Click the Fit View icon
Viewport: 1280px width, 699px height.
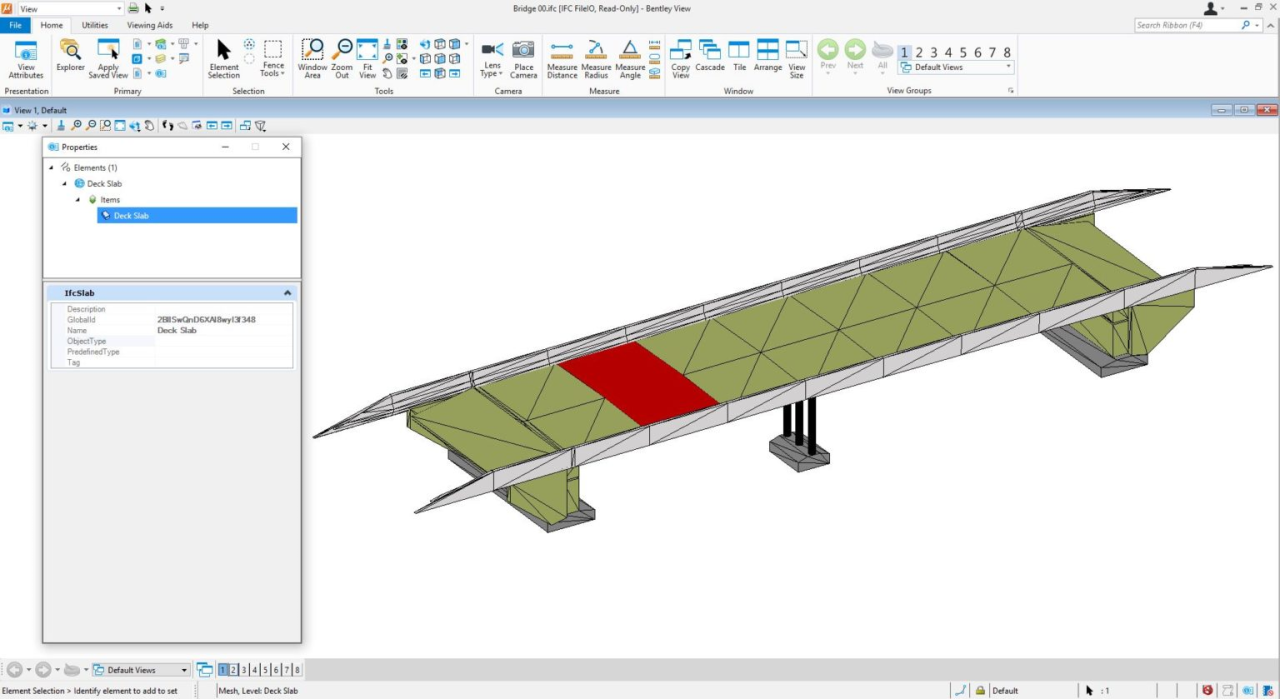tap(367, 58)
